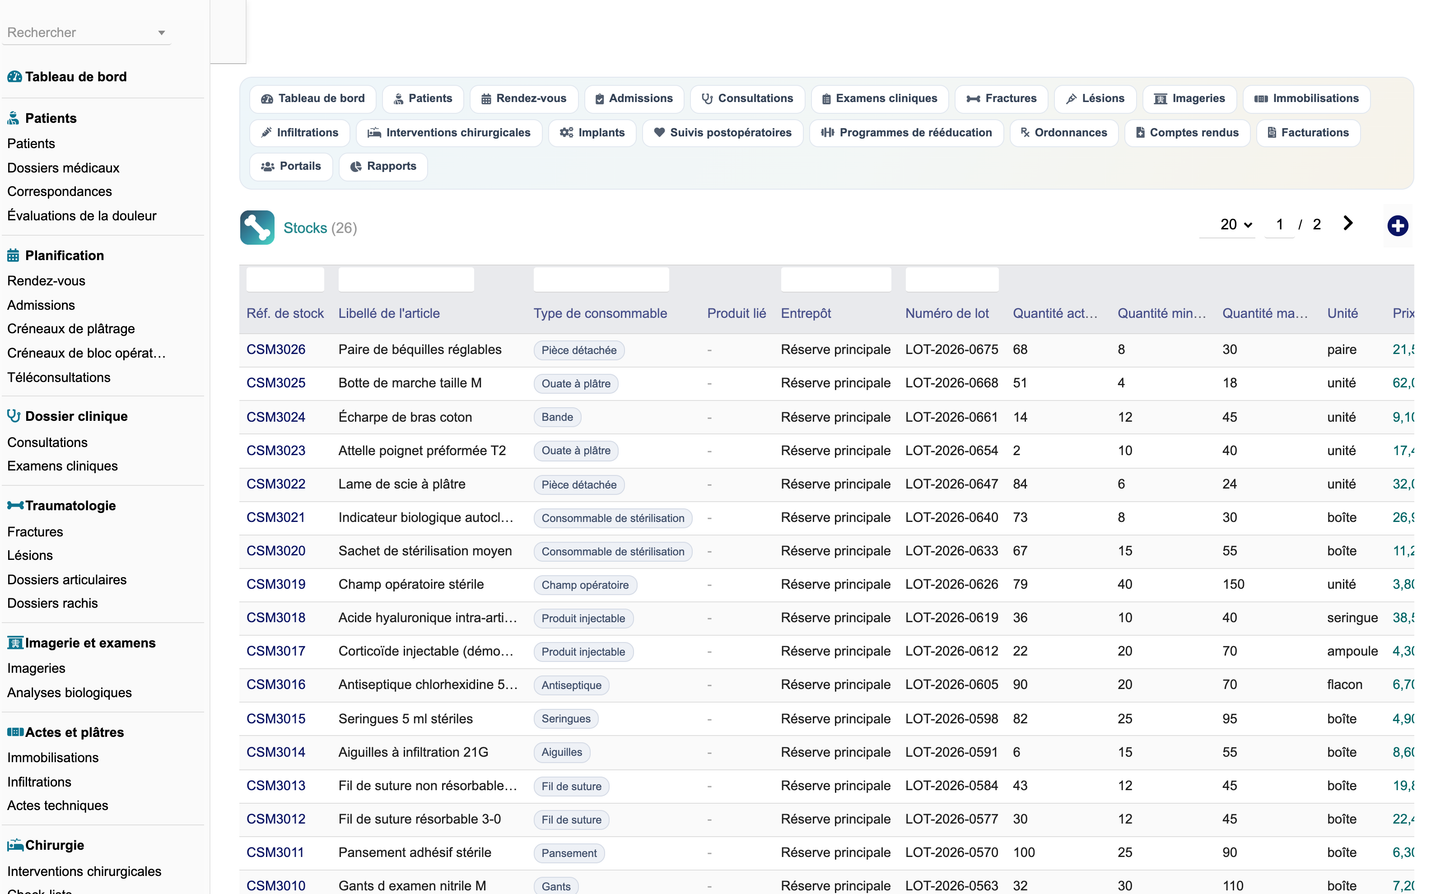Open stock record CSM3019
The width and height of the screenshot is (1445, 894).
pos(276,585)
